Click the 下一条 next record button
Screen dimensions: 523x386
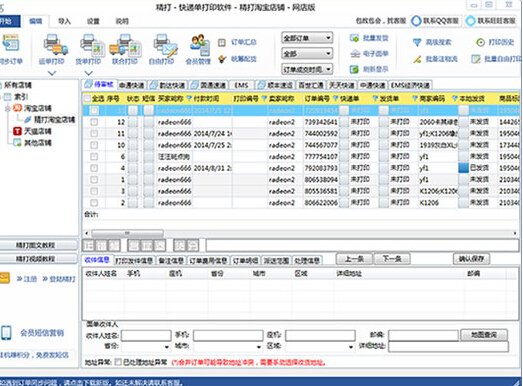pyautogui.click(x=392, y=259)
